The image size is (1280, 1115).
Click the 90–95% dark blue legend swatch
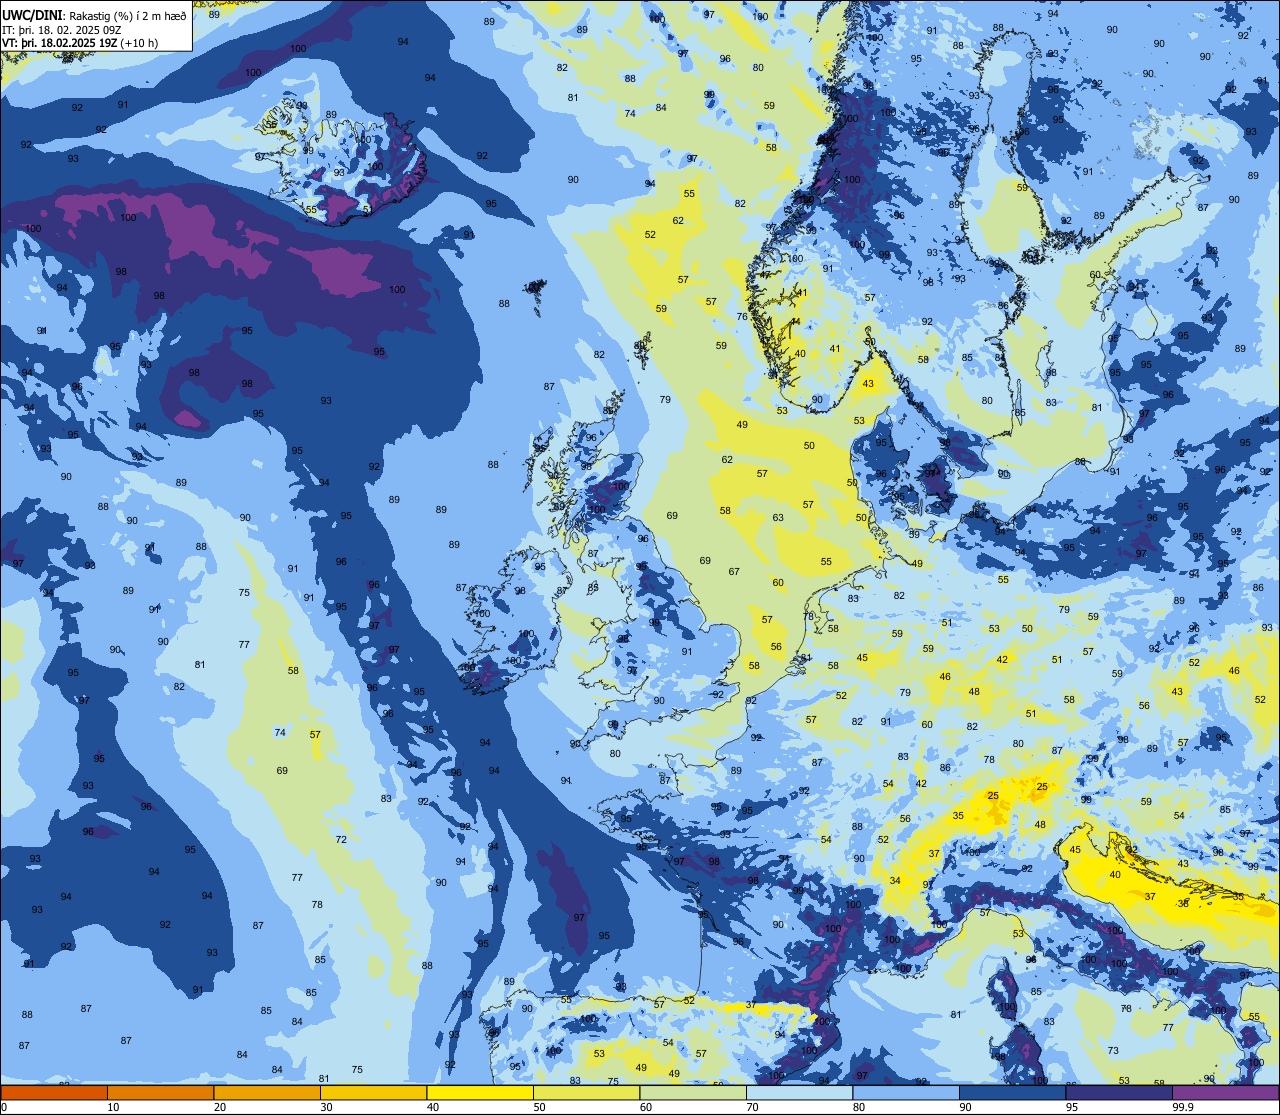(x=1012, y=1092)
